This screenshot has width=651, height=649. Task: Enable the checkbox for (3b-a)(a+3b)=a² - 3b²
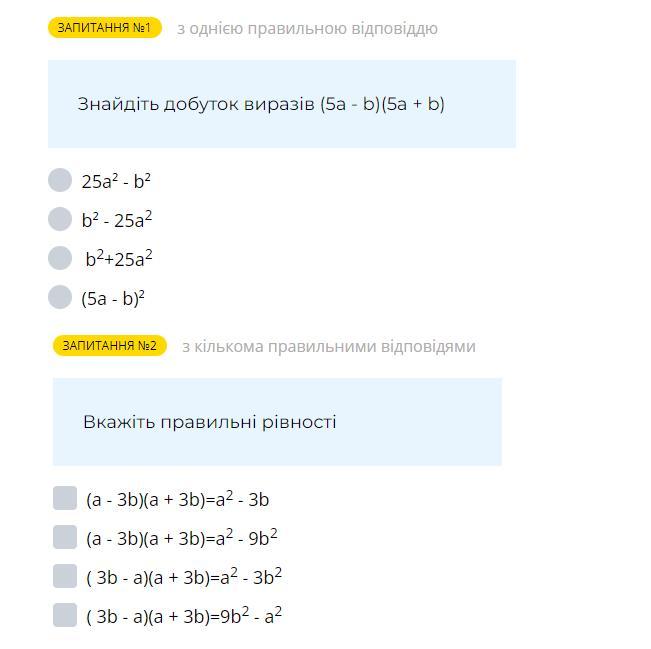[x=65, y=576]
